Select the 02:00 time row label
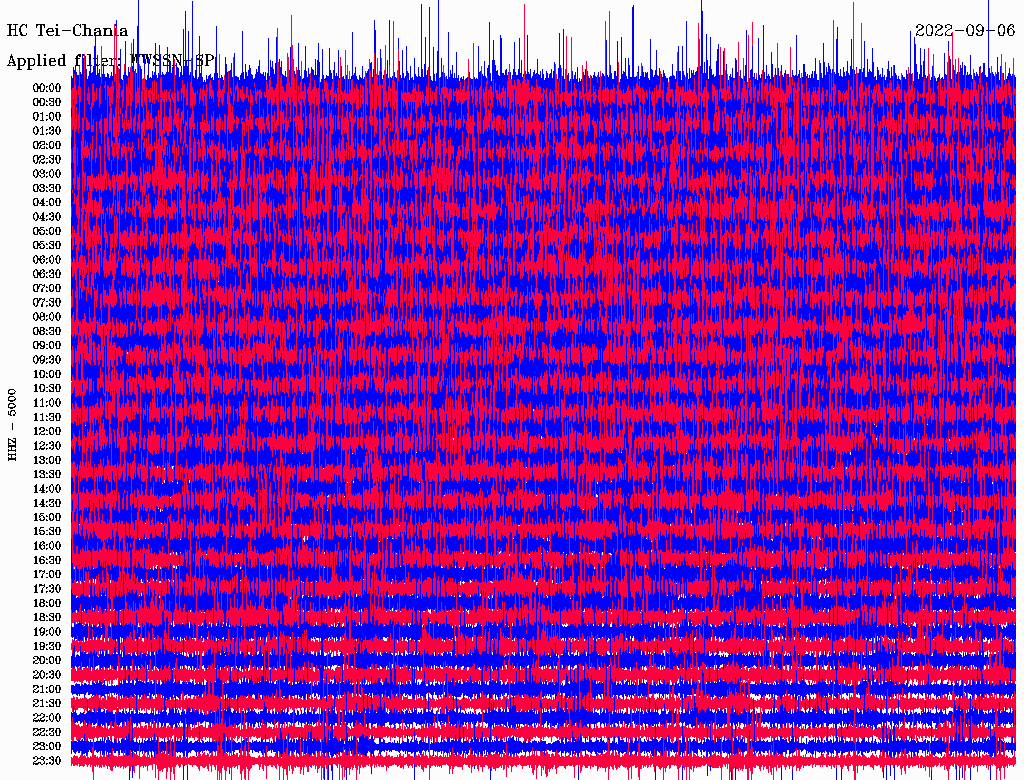 click(47, 145)
